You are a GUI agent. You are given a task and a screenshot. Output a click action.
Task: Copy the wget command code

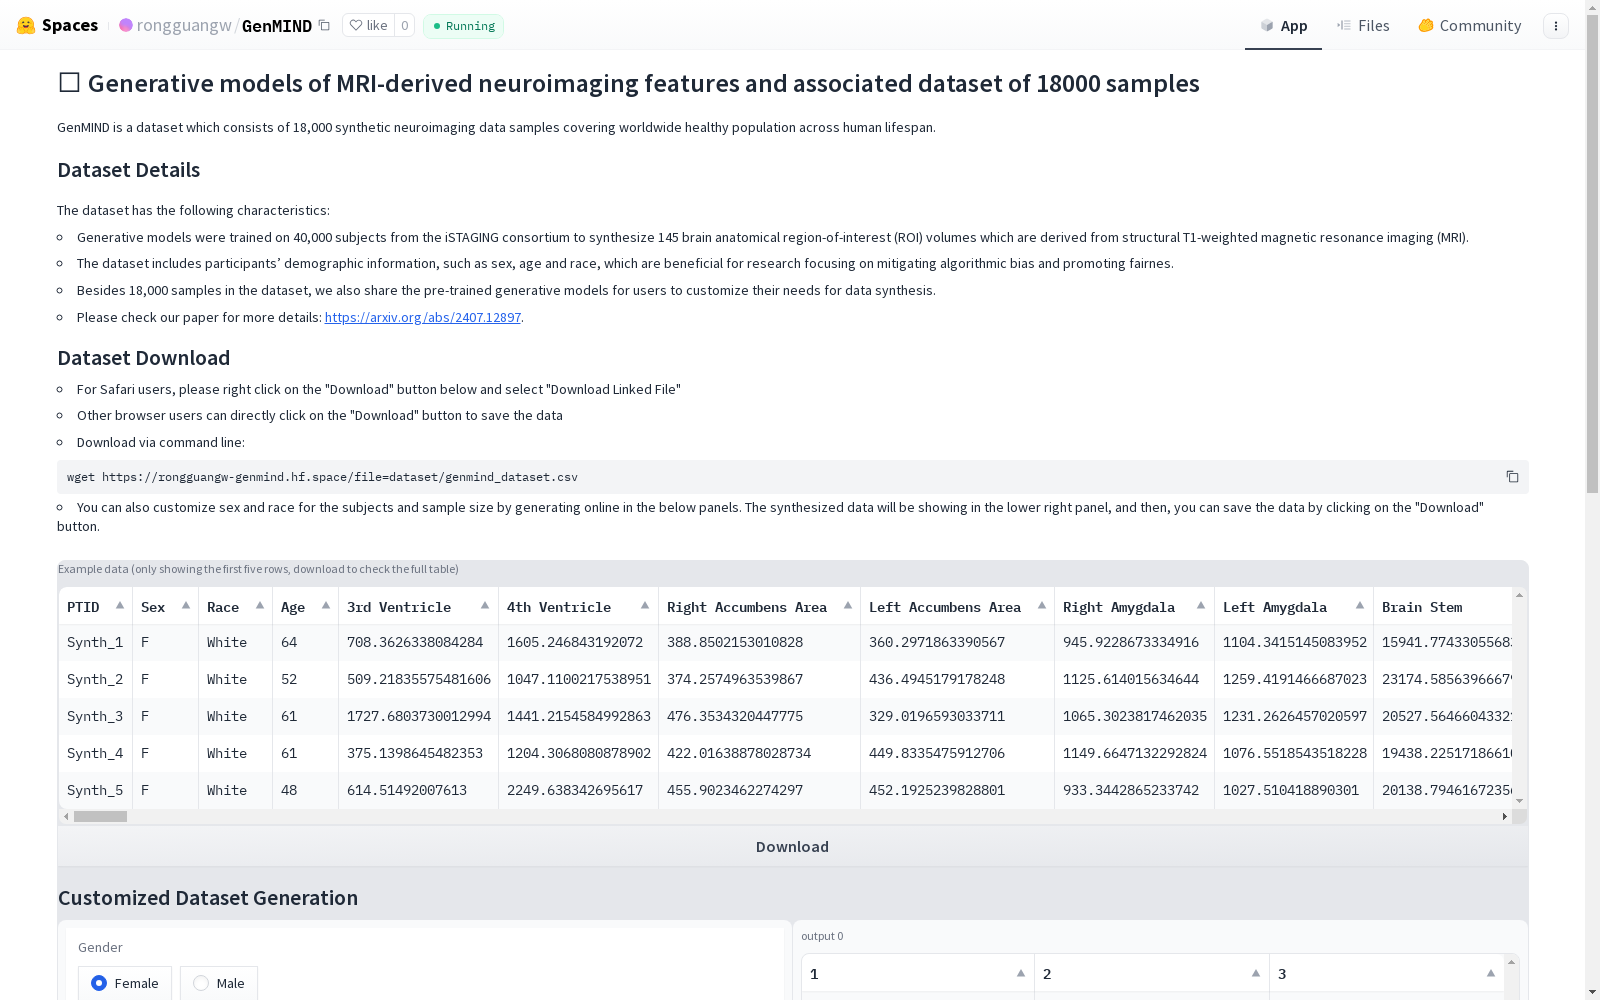pos(1512,477)
